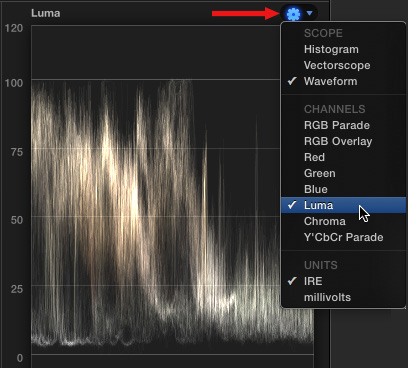
Task: Click the blue gear settings icon
Action: 293,14
